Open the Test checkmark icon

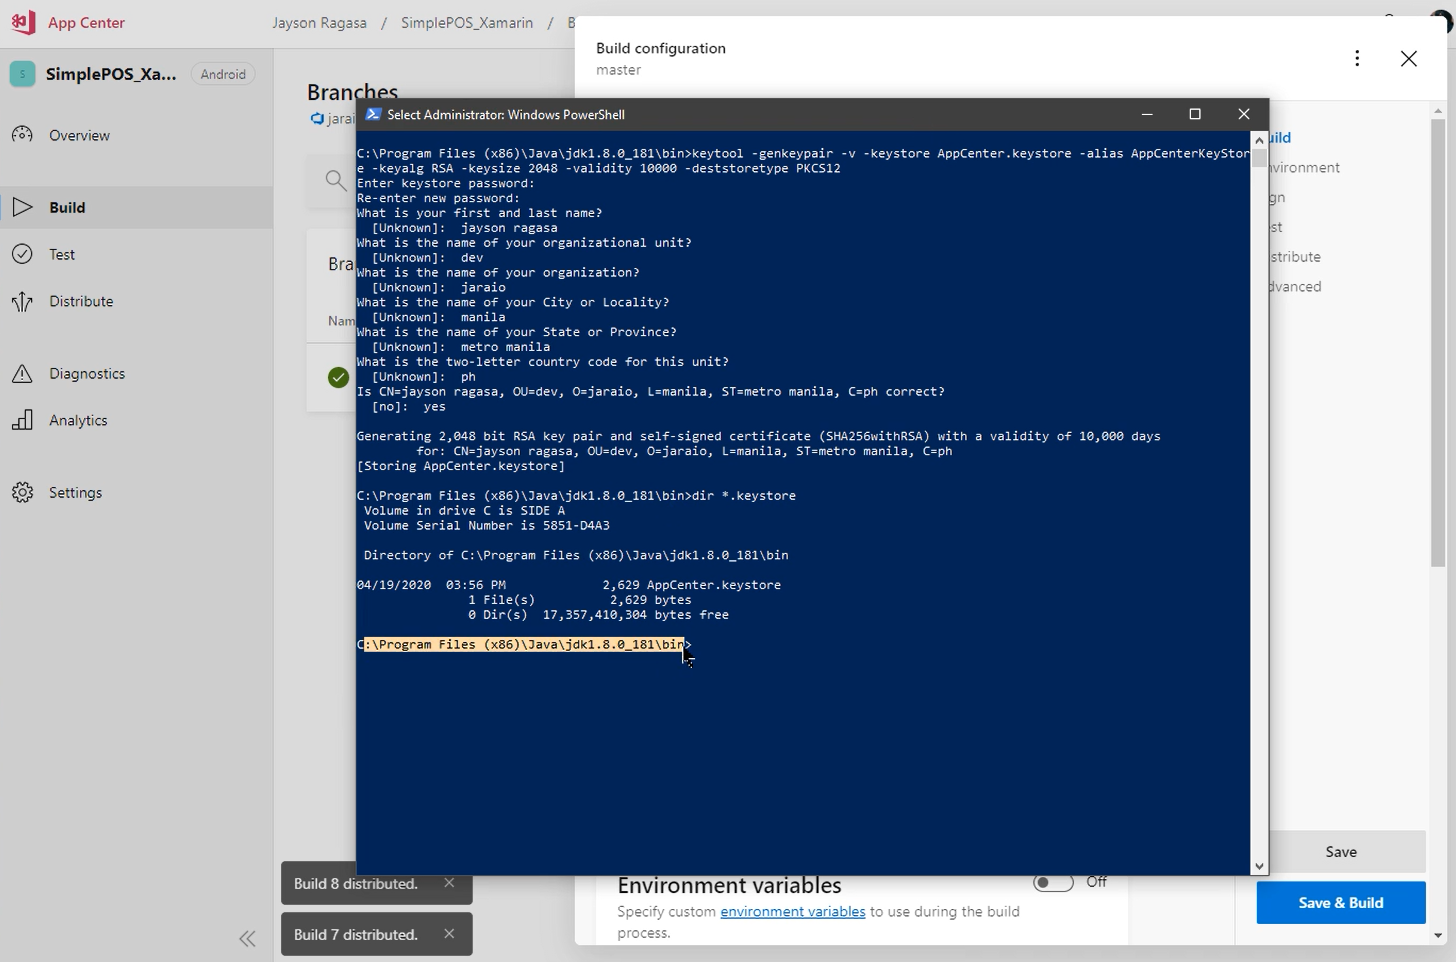coord(22,254)
